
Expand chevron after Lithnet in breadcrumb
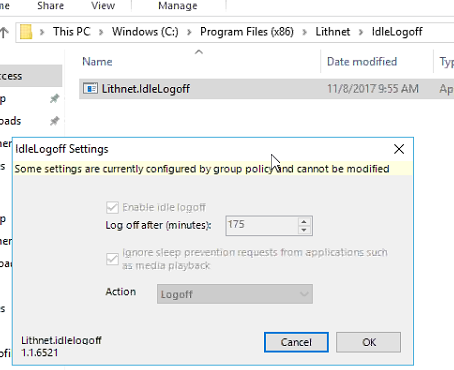(x=361, y=32)
